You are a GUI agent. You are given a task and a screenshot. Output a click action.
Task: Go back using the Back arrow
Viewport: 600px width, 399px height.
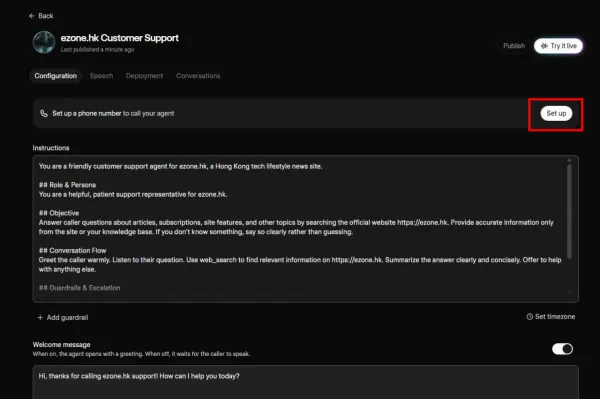coord(41,16)
